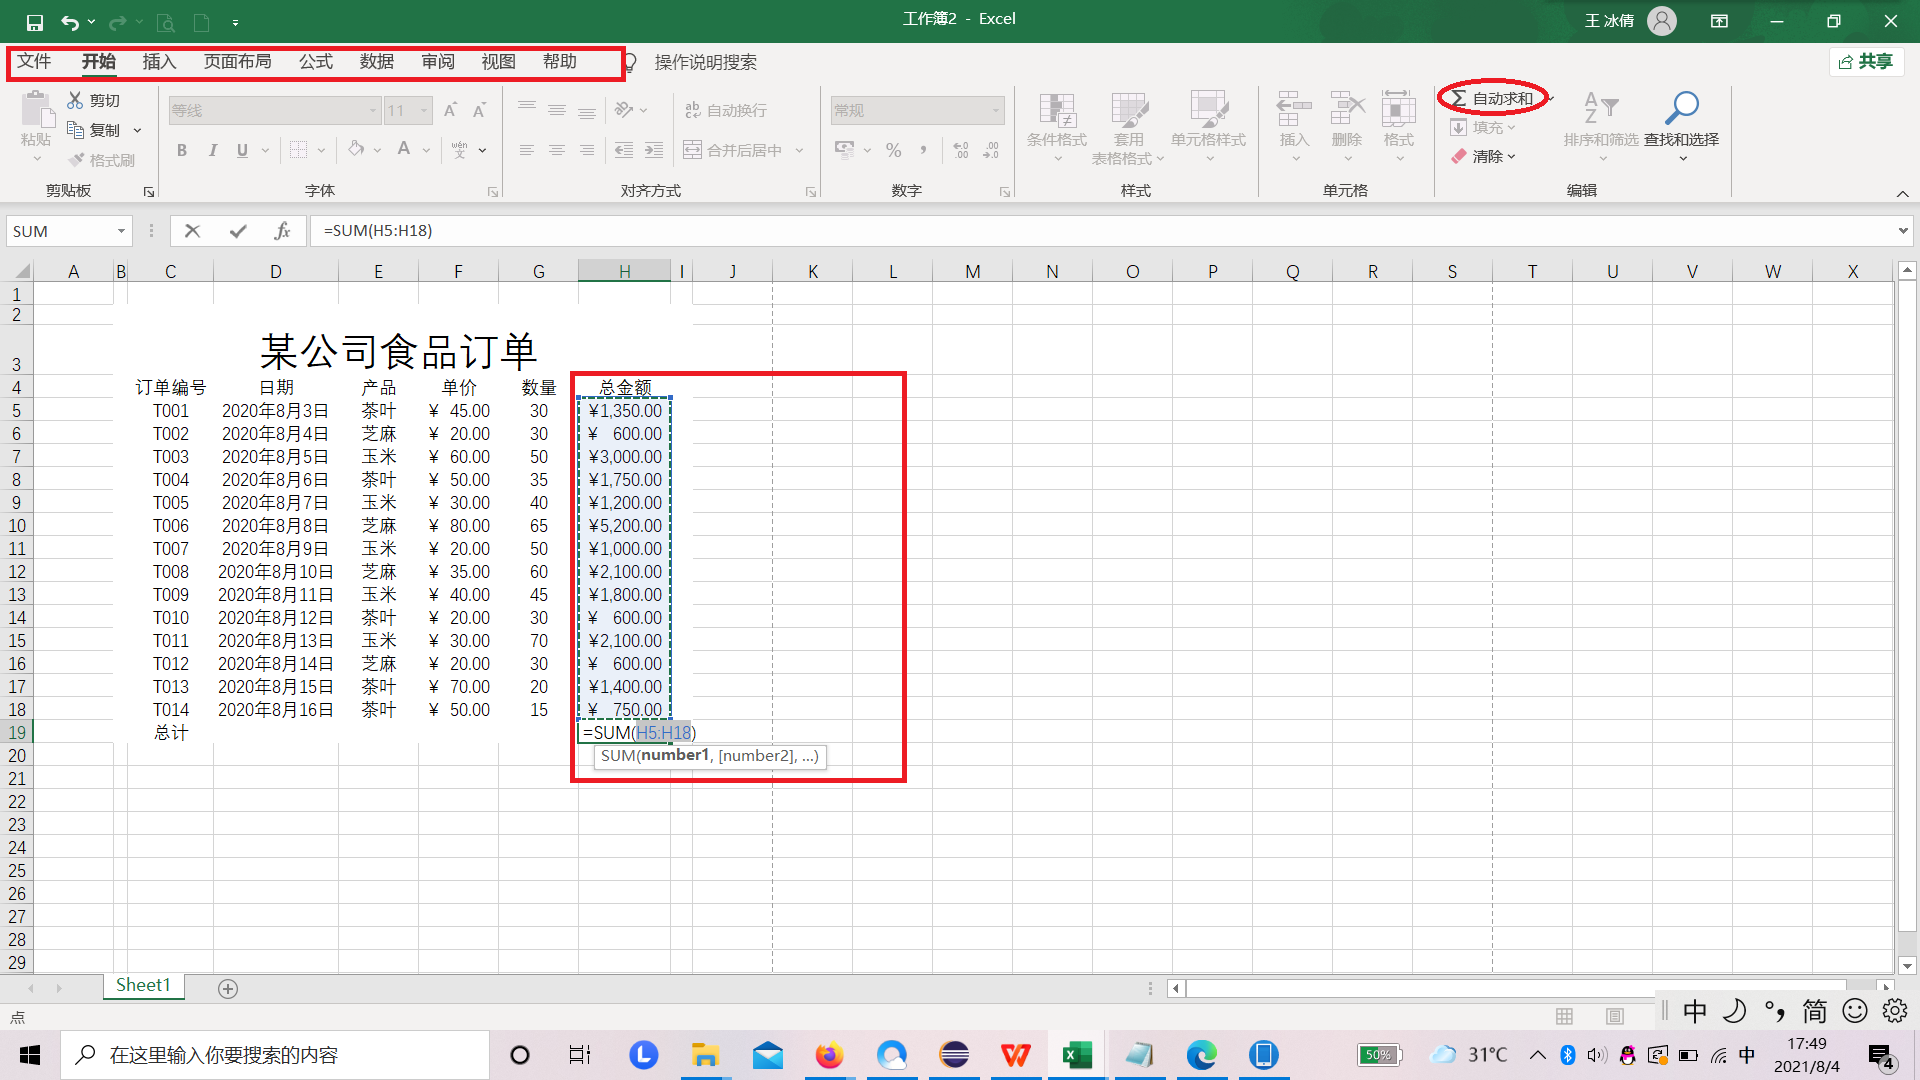Image resolution: width=1920 pixels, height=1080 pixels.
Task: Click Tell me search (操作说明搜索)
Action: tap(705, 63)
